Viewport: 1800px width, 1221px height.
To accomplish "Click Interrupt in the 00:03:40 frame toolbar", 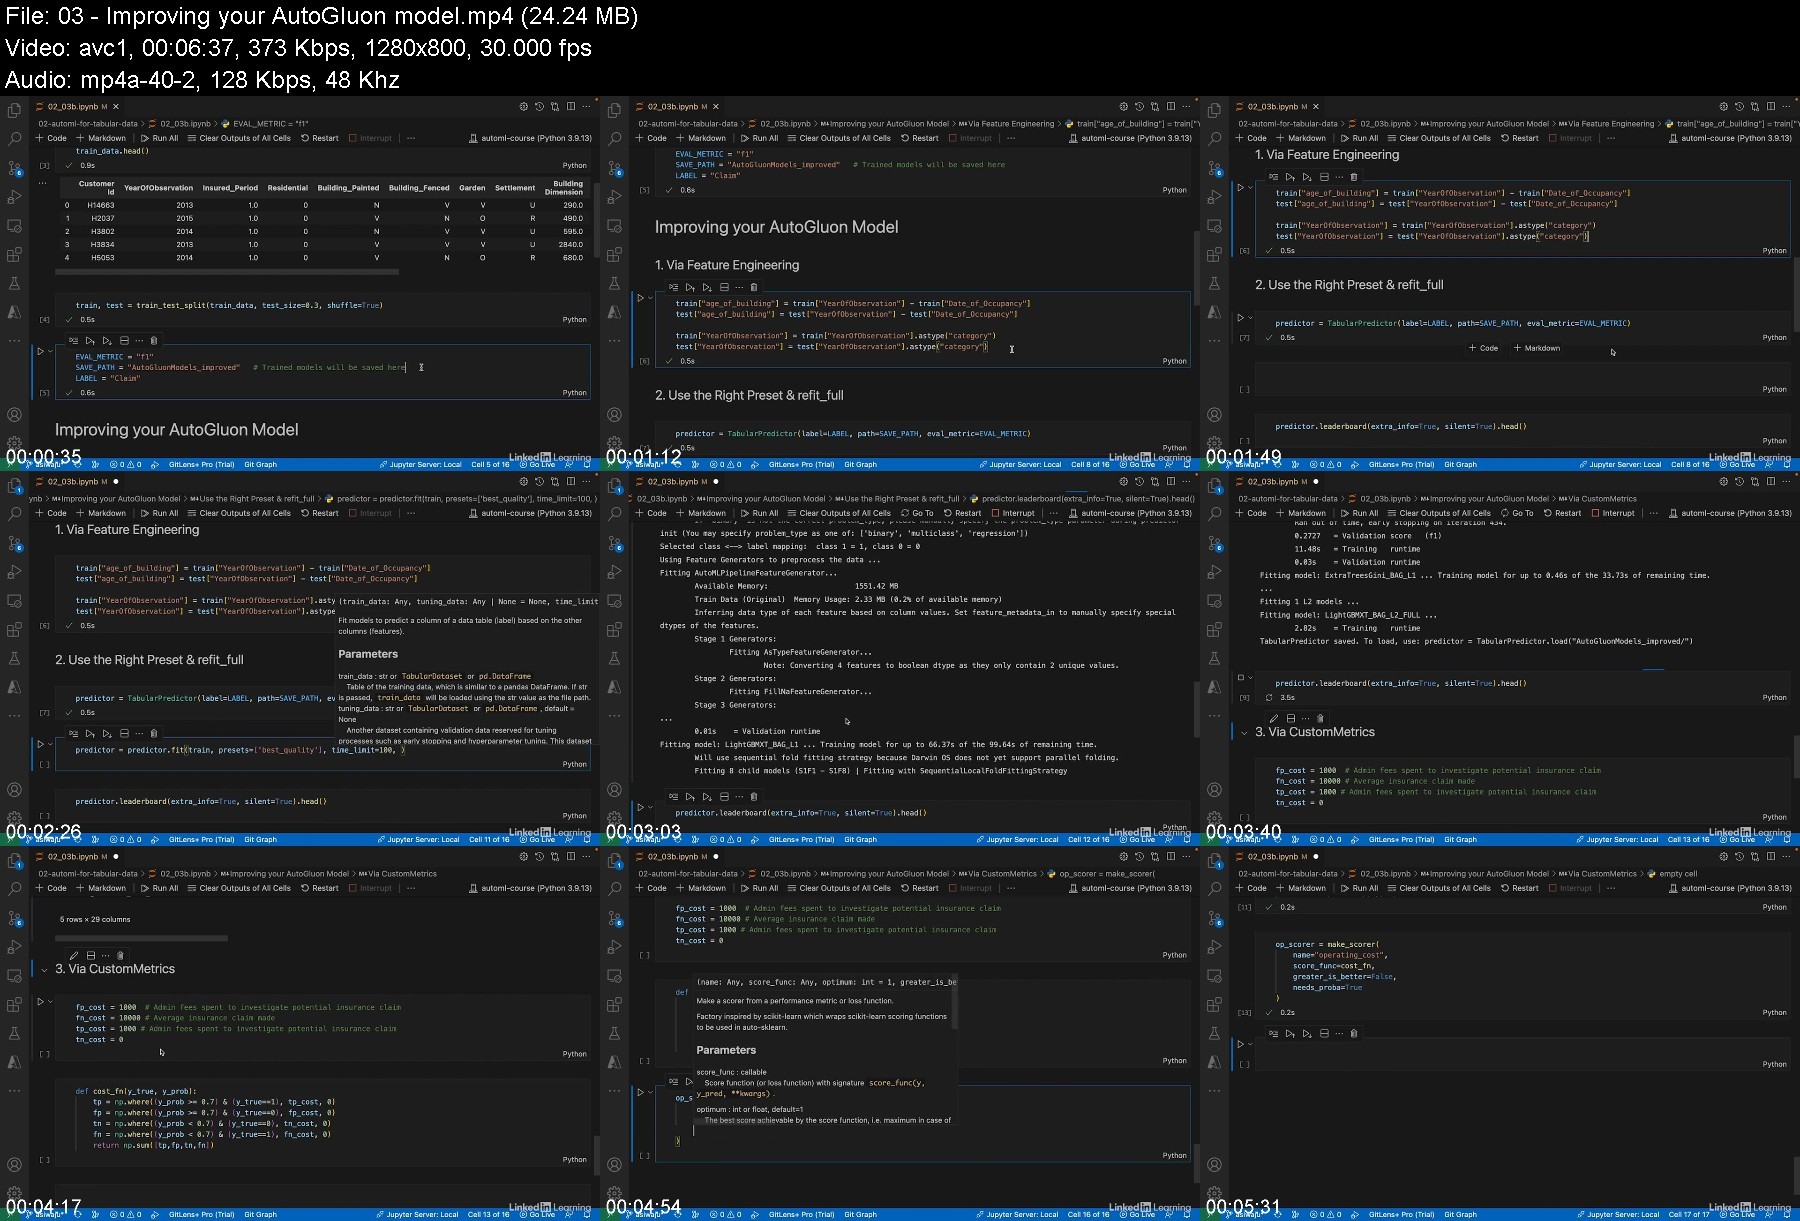I will [x=1613, y=513].
